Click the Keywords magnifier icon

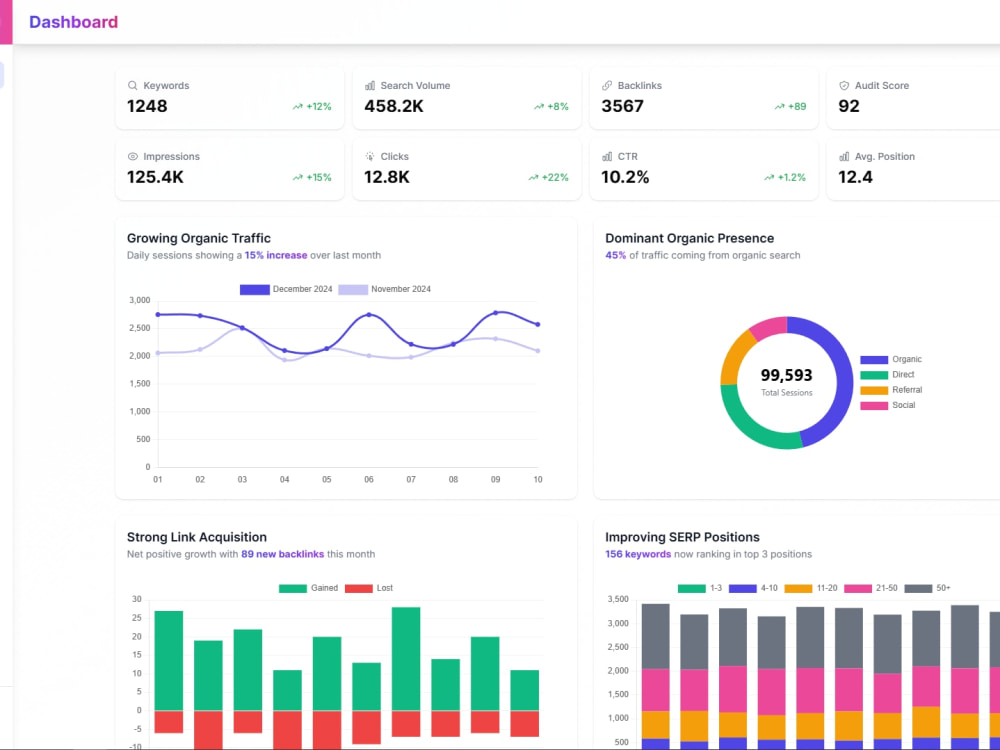click(x=133, y=85)
